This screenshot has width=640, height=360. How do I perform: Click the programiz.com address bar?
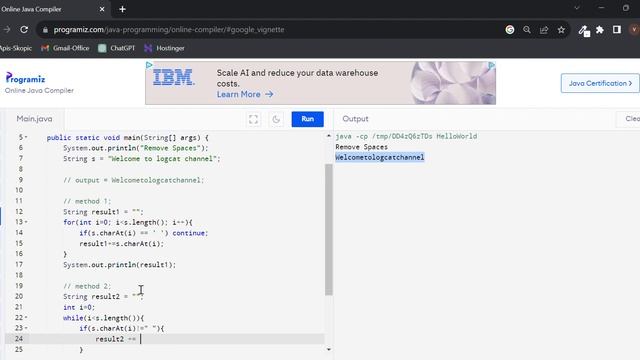pyautogui.click(x=169, y=29)
